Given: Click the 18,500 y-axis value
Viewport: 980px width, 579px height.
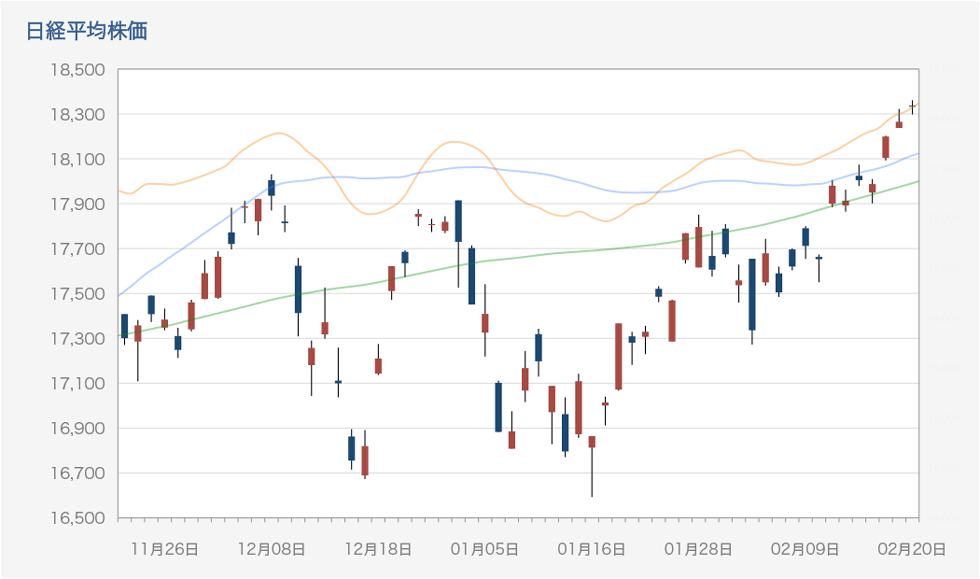Looking at the screenshot, I should tap(77, 71).
